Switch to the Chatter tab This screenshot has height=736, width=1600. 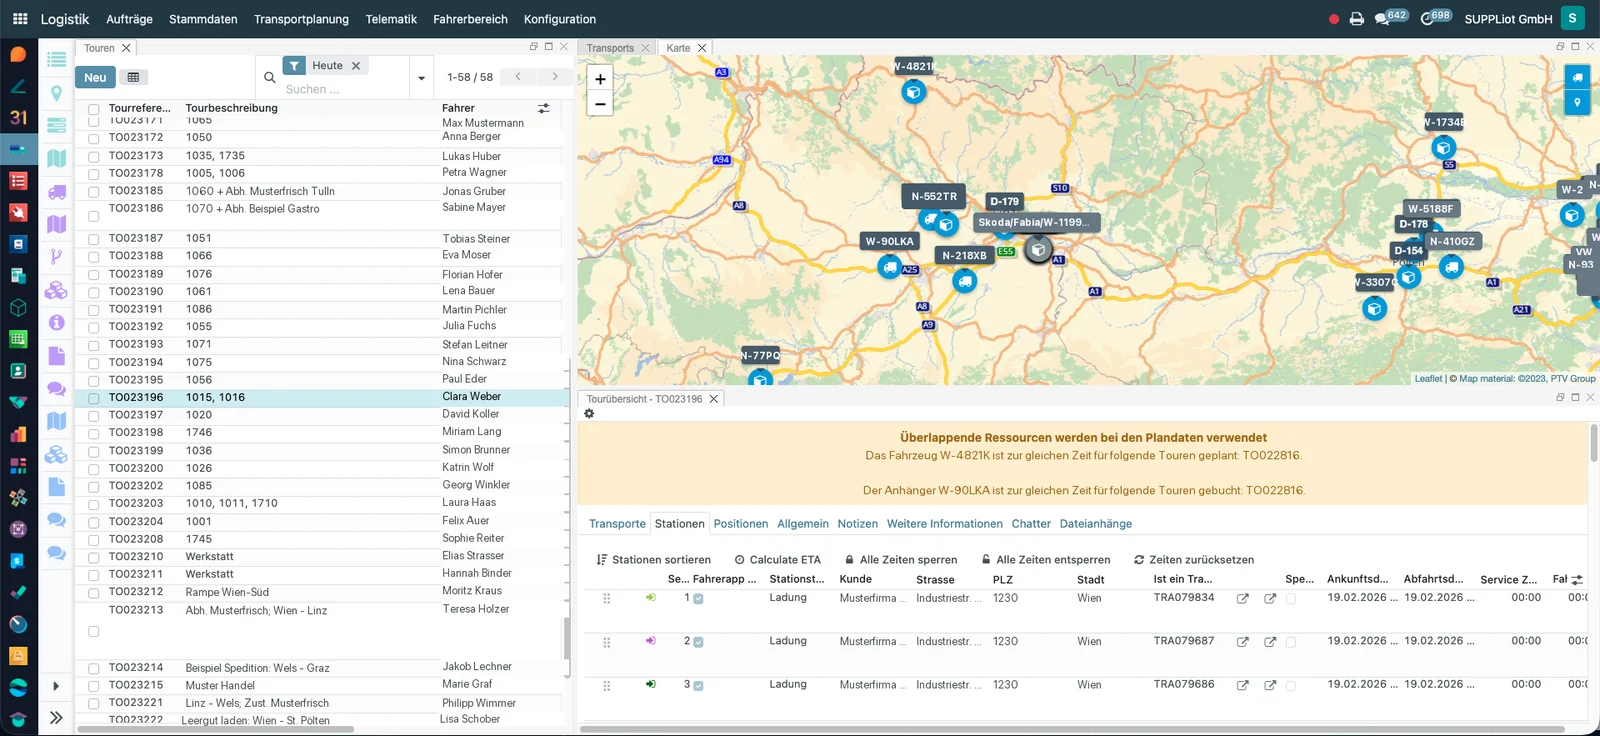click(x=1031, y=524)
